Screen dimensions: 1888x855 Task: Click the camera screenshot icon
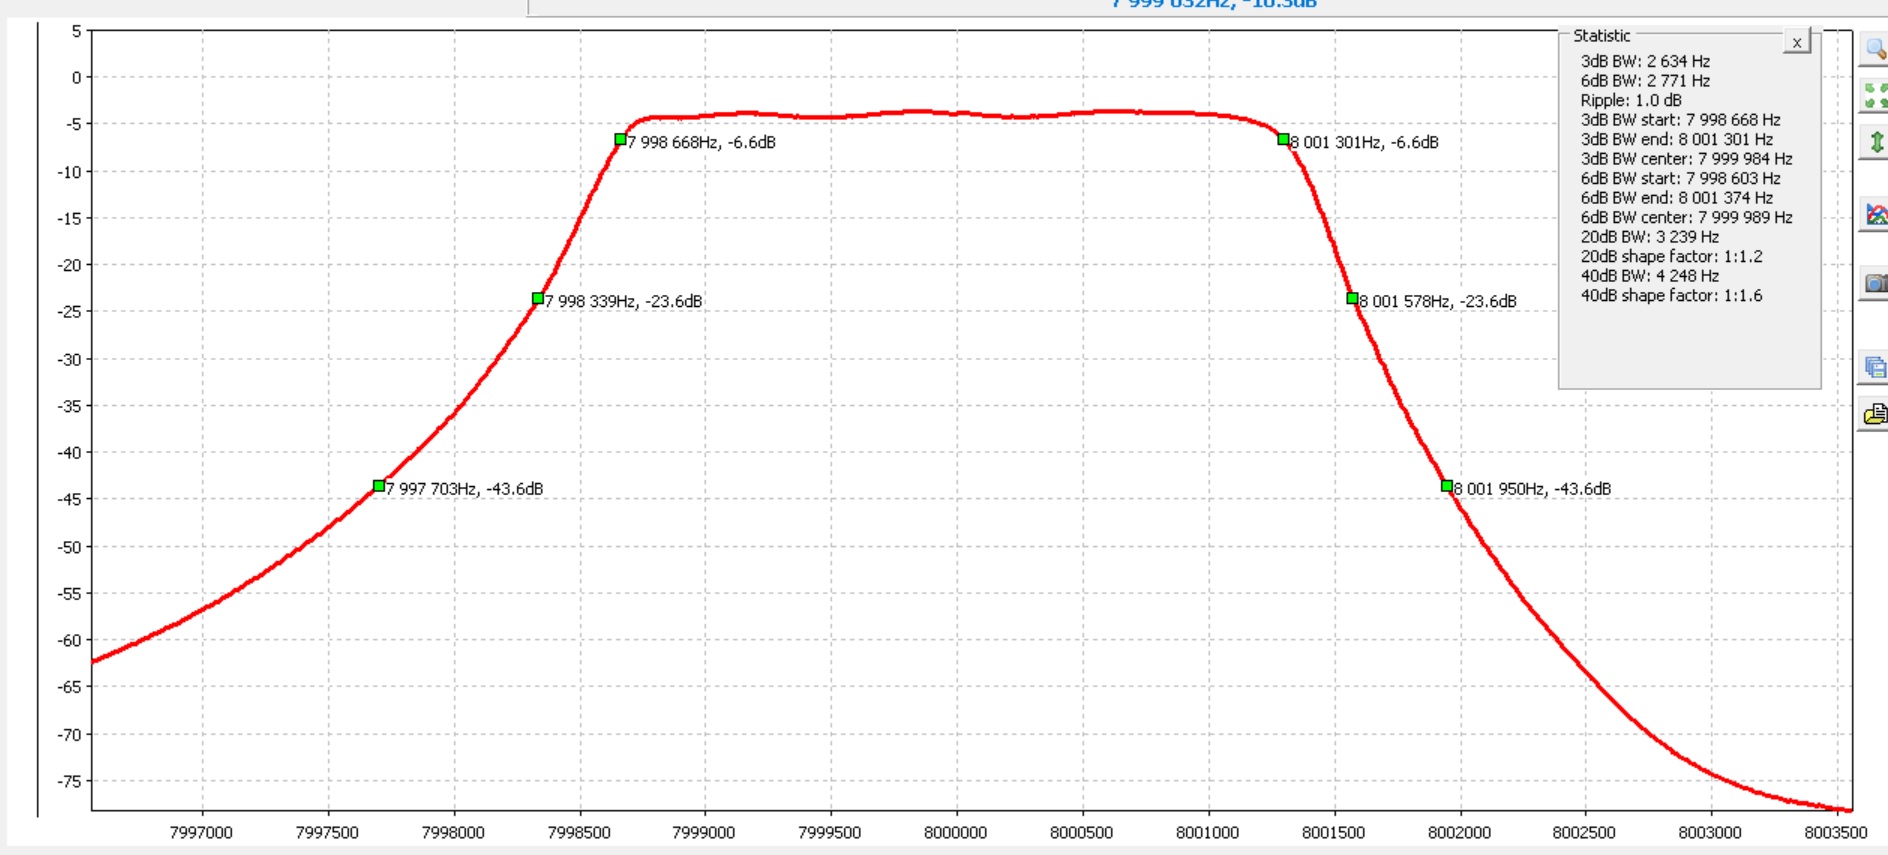[x=1875, y=284]
